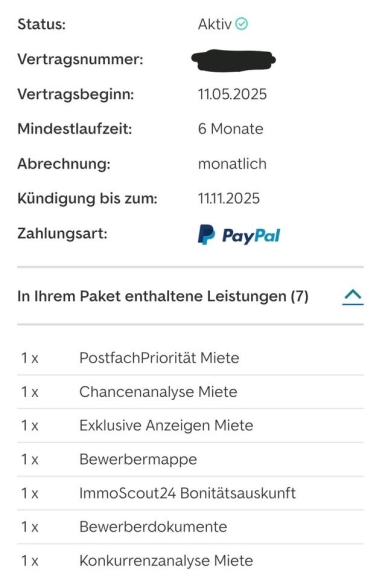The width and height of the screenshot is (385, 580).
Task: Open the Bewerbermappe entry
Action: coord(190,459)
